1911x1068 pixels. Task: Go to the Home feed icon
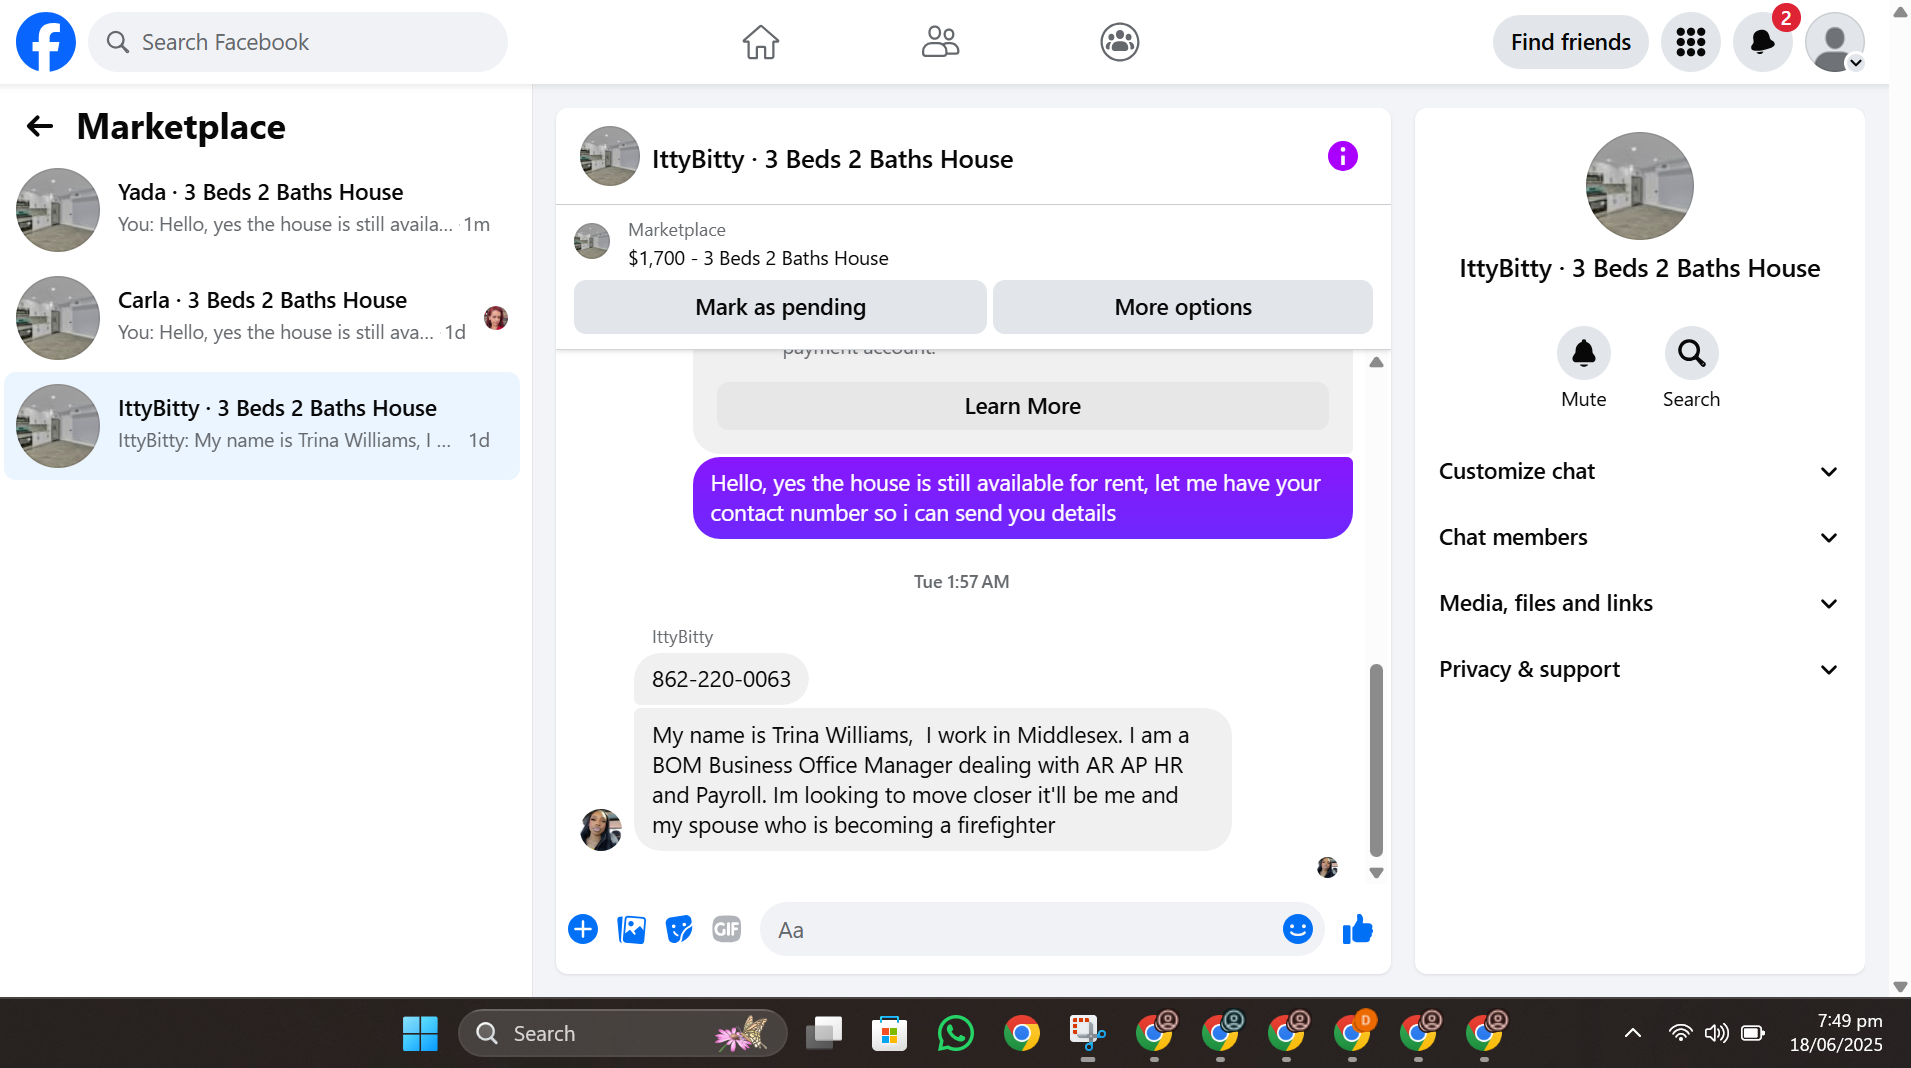pyautogui.click(x=760, y=42)
